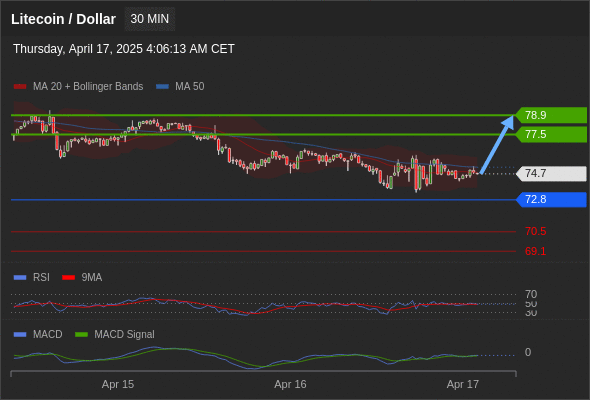The width and height of the screenshot is (590, 400).
Task: Click the 30 MIN timeframe badge
Action: (x=150, y=19)
